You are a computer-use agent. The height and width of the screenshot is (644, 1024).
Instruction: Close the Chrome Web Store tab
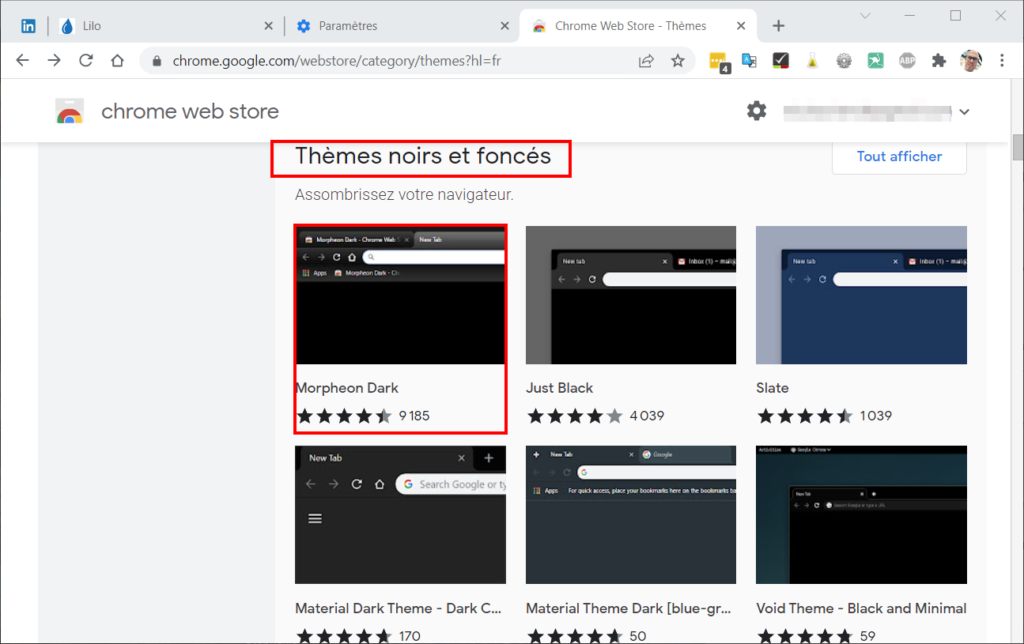click(741, 26)
